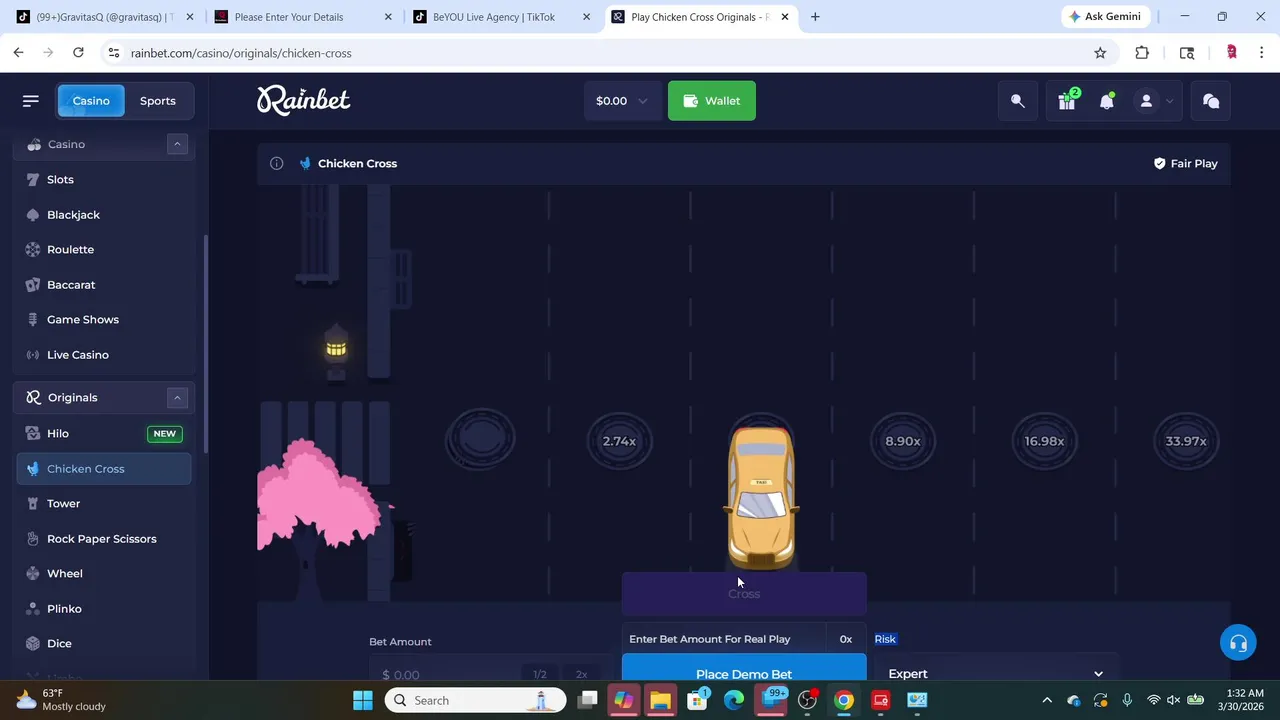Open Slots in sidebar
This screenshot has height=720, width=1280.
pyautogui.click(x=104, y=179)
